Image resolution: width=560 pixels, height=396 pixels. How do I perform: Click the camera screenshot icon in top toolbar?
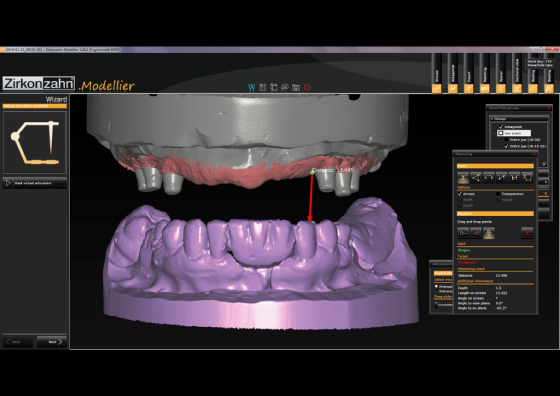coord(296,87)
